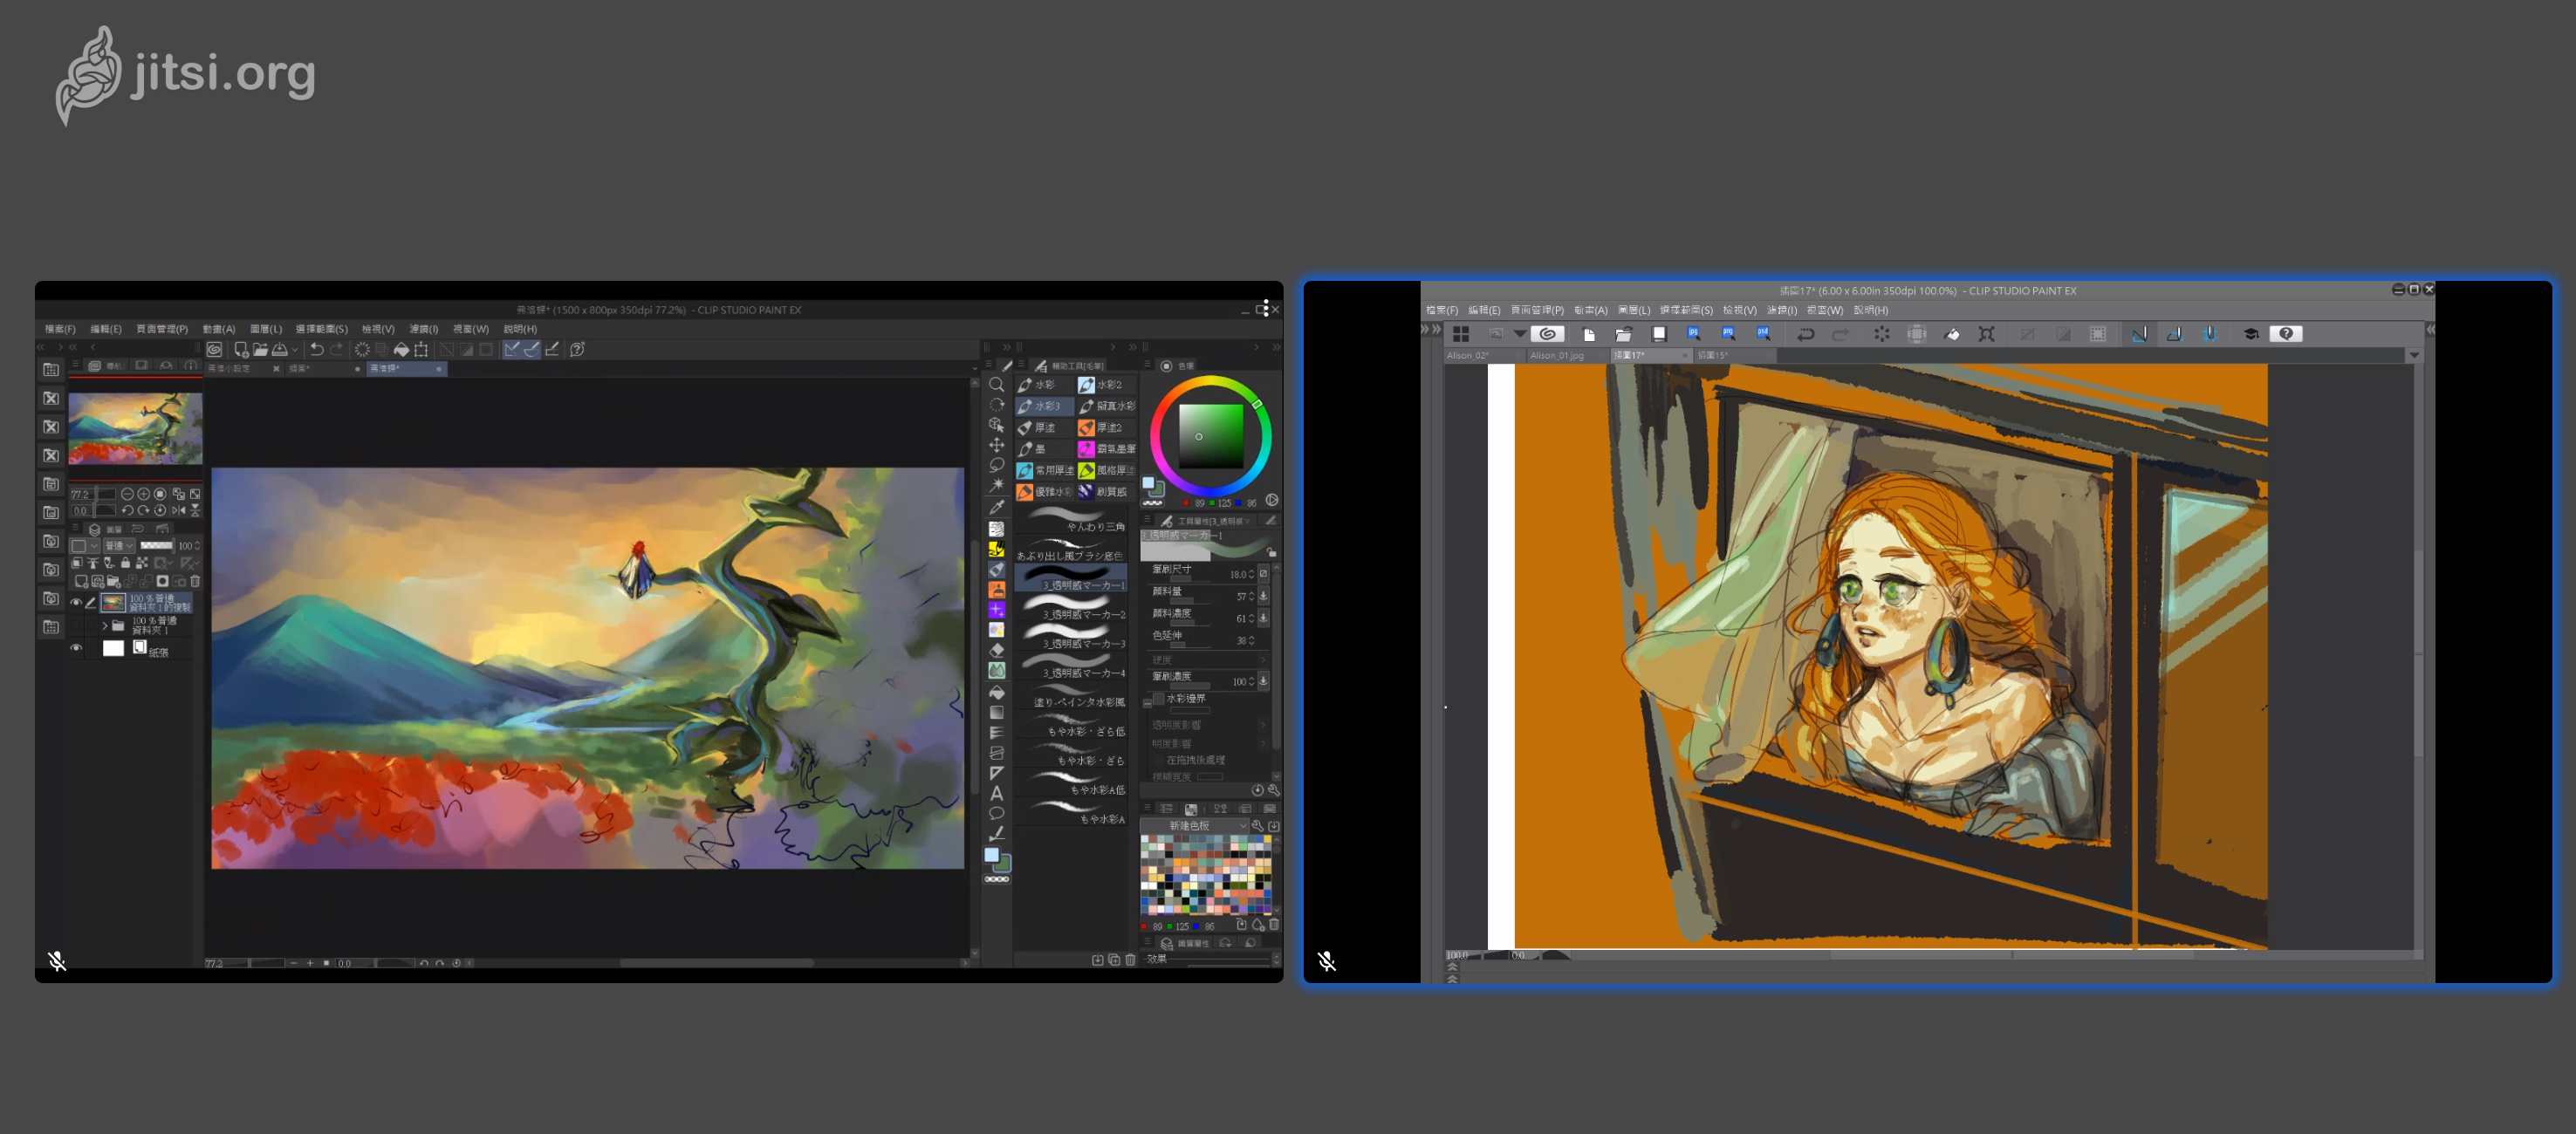The height and width of the screenshot is (1134, 2576).
Task: Click delete layer trash icon in layer panel
Action: coord(195,581)
